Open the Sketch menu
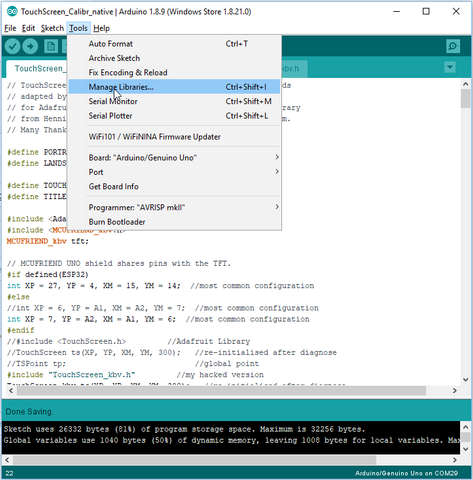Screen dimensions: 473x480 pos(52,28)
